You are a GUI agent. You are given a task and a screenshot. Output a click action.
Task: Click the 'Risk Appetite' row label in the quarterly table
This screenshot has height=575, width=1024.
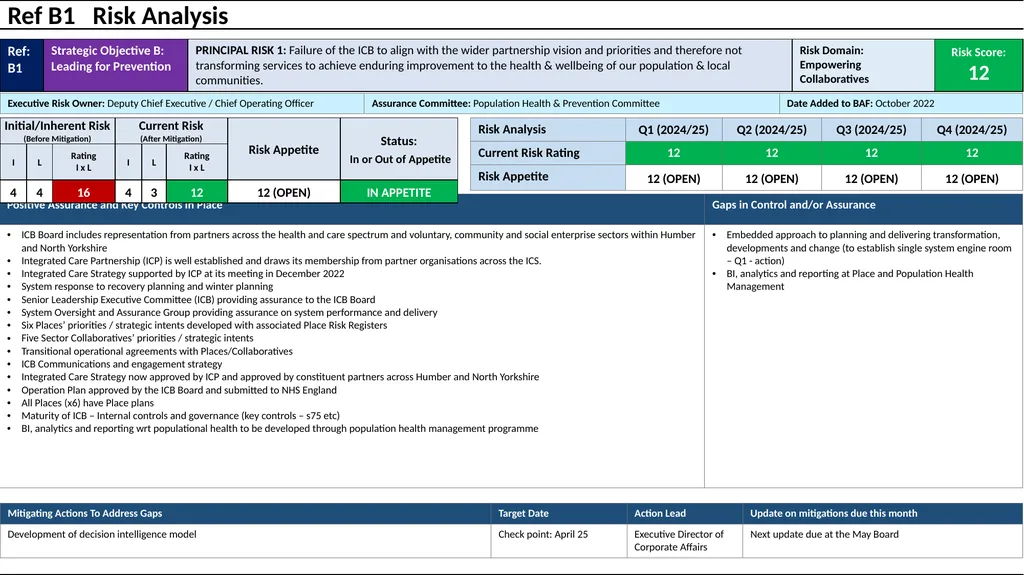(548, 177)
